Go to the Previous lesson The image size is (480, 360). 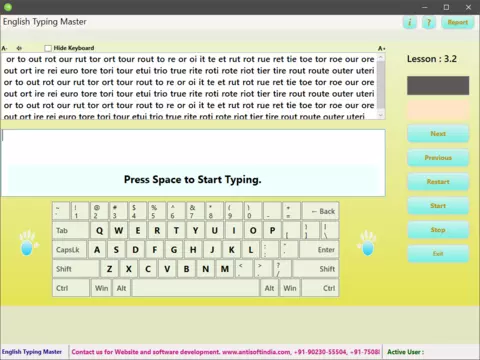(x=438, y=158)
